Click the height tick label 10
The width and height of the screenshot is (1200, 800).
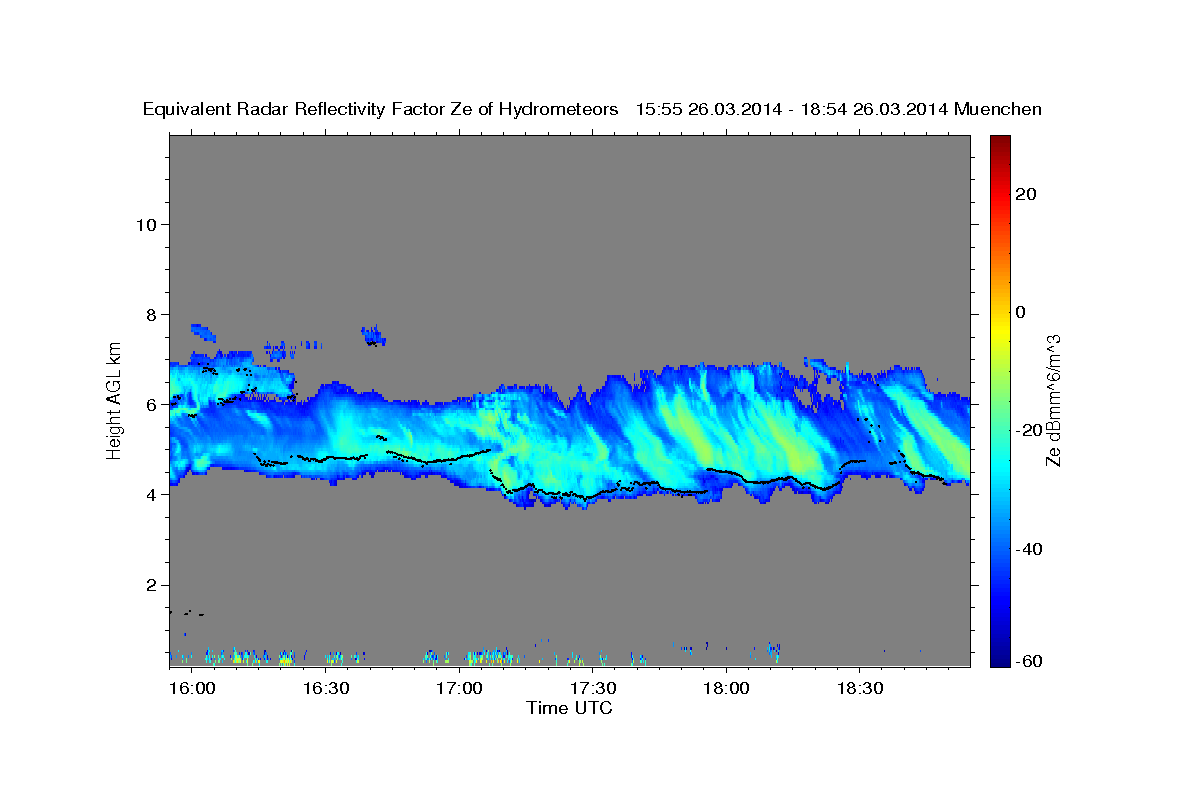click(145, 224)
